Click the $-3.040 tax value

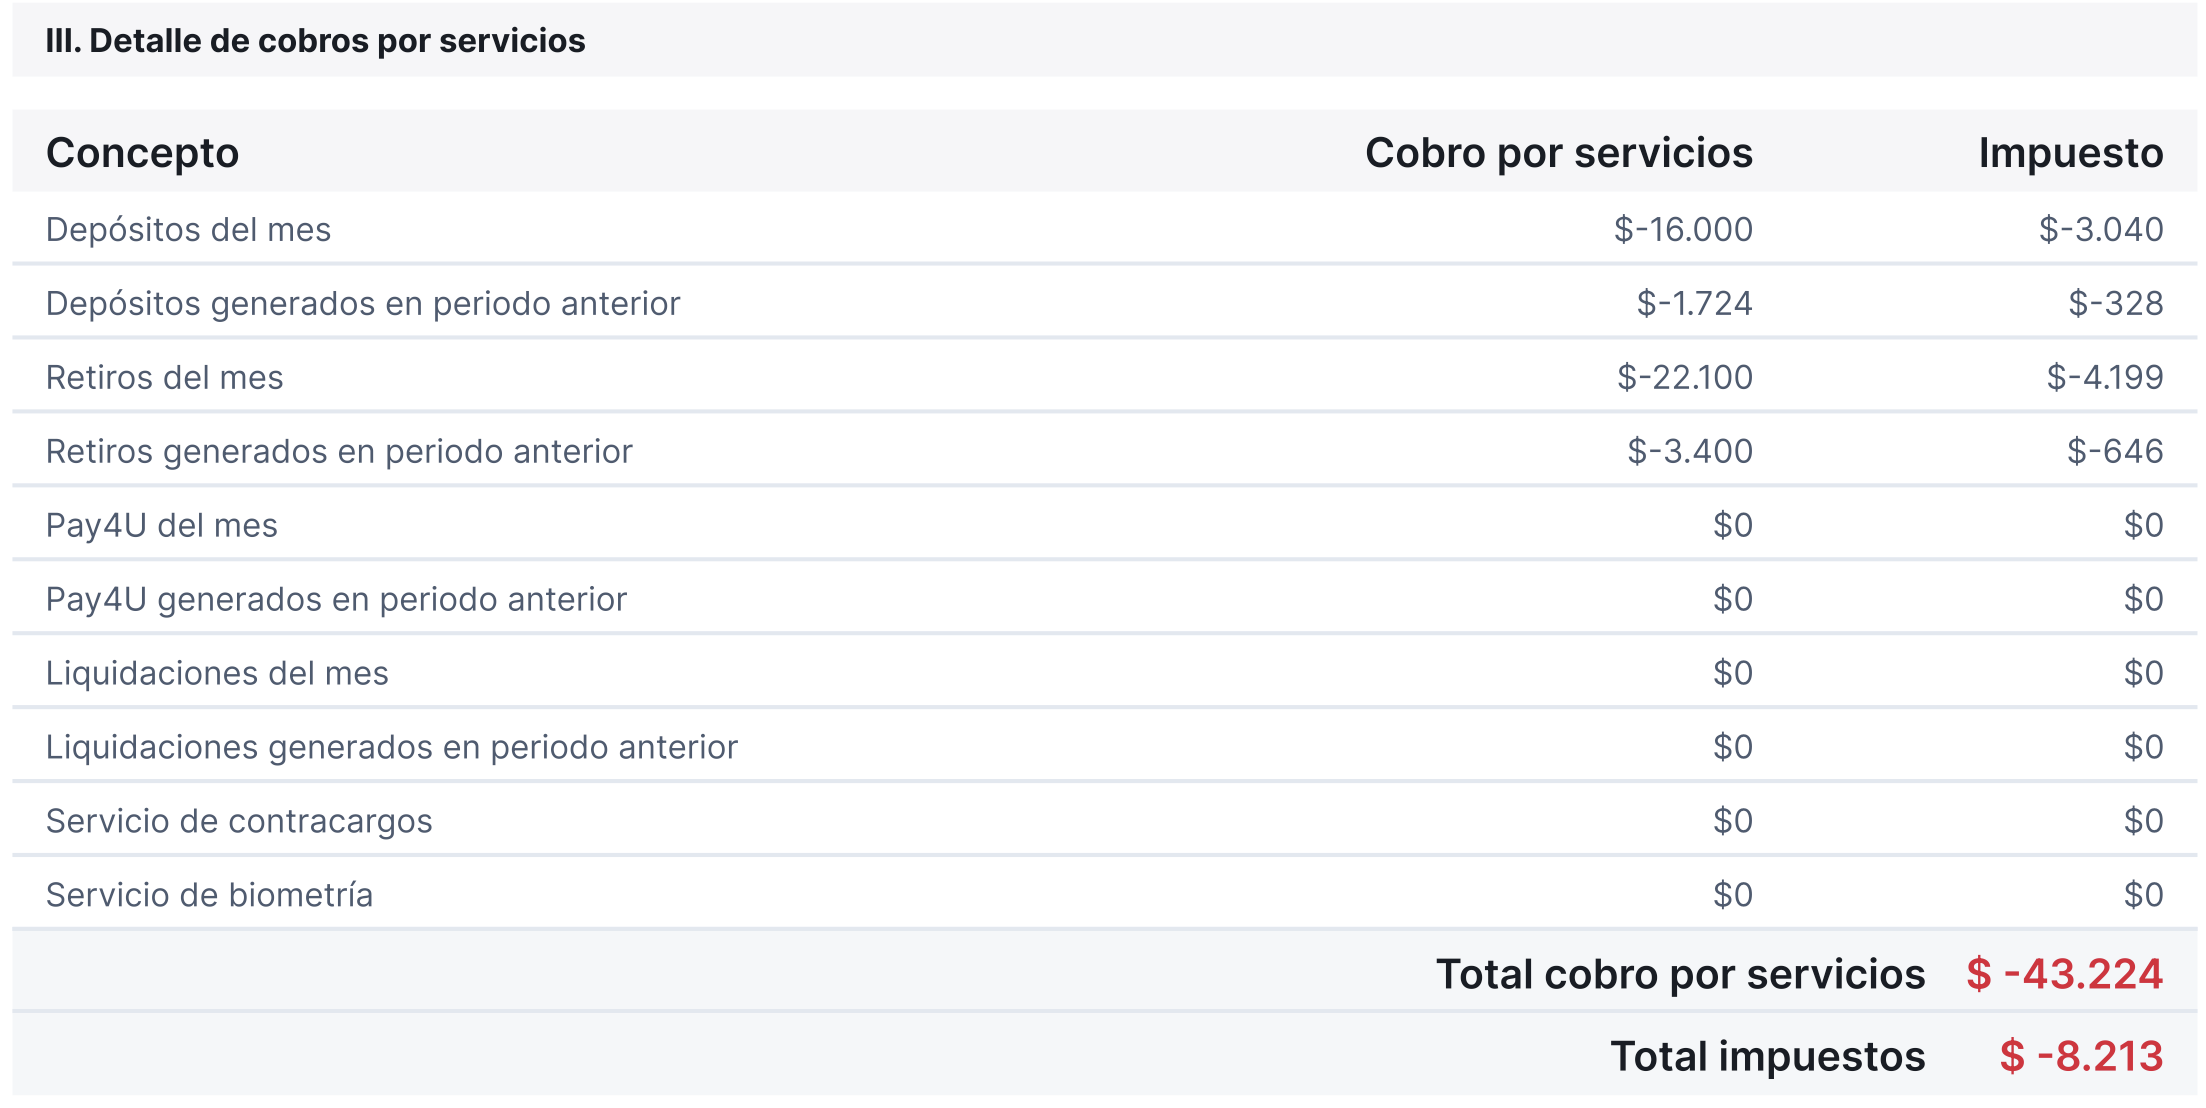(x=2101, y=230)
